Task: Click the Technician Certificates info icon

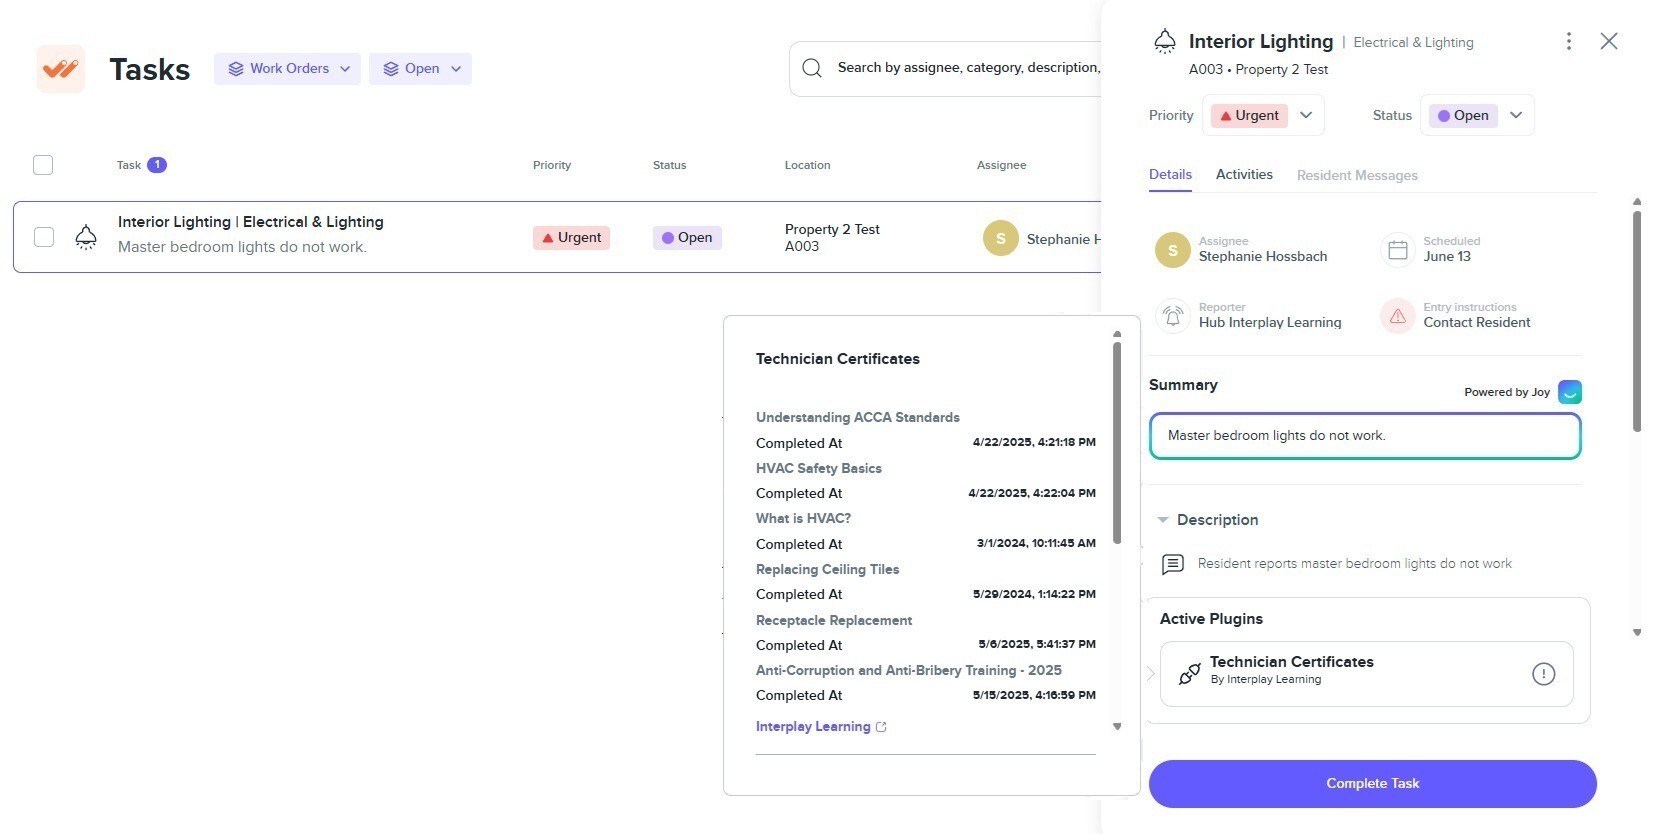Action: click(x=1543, y=674)
